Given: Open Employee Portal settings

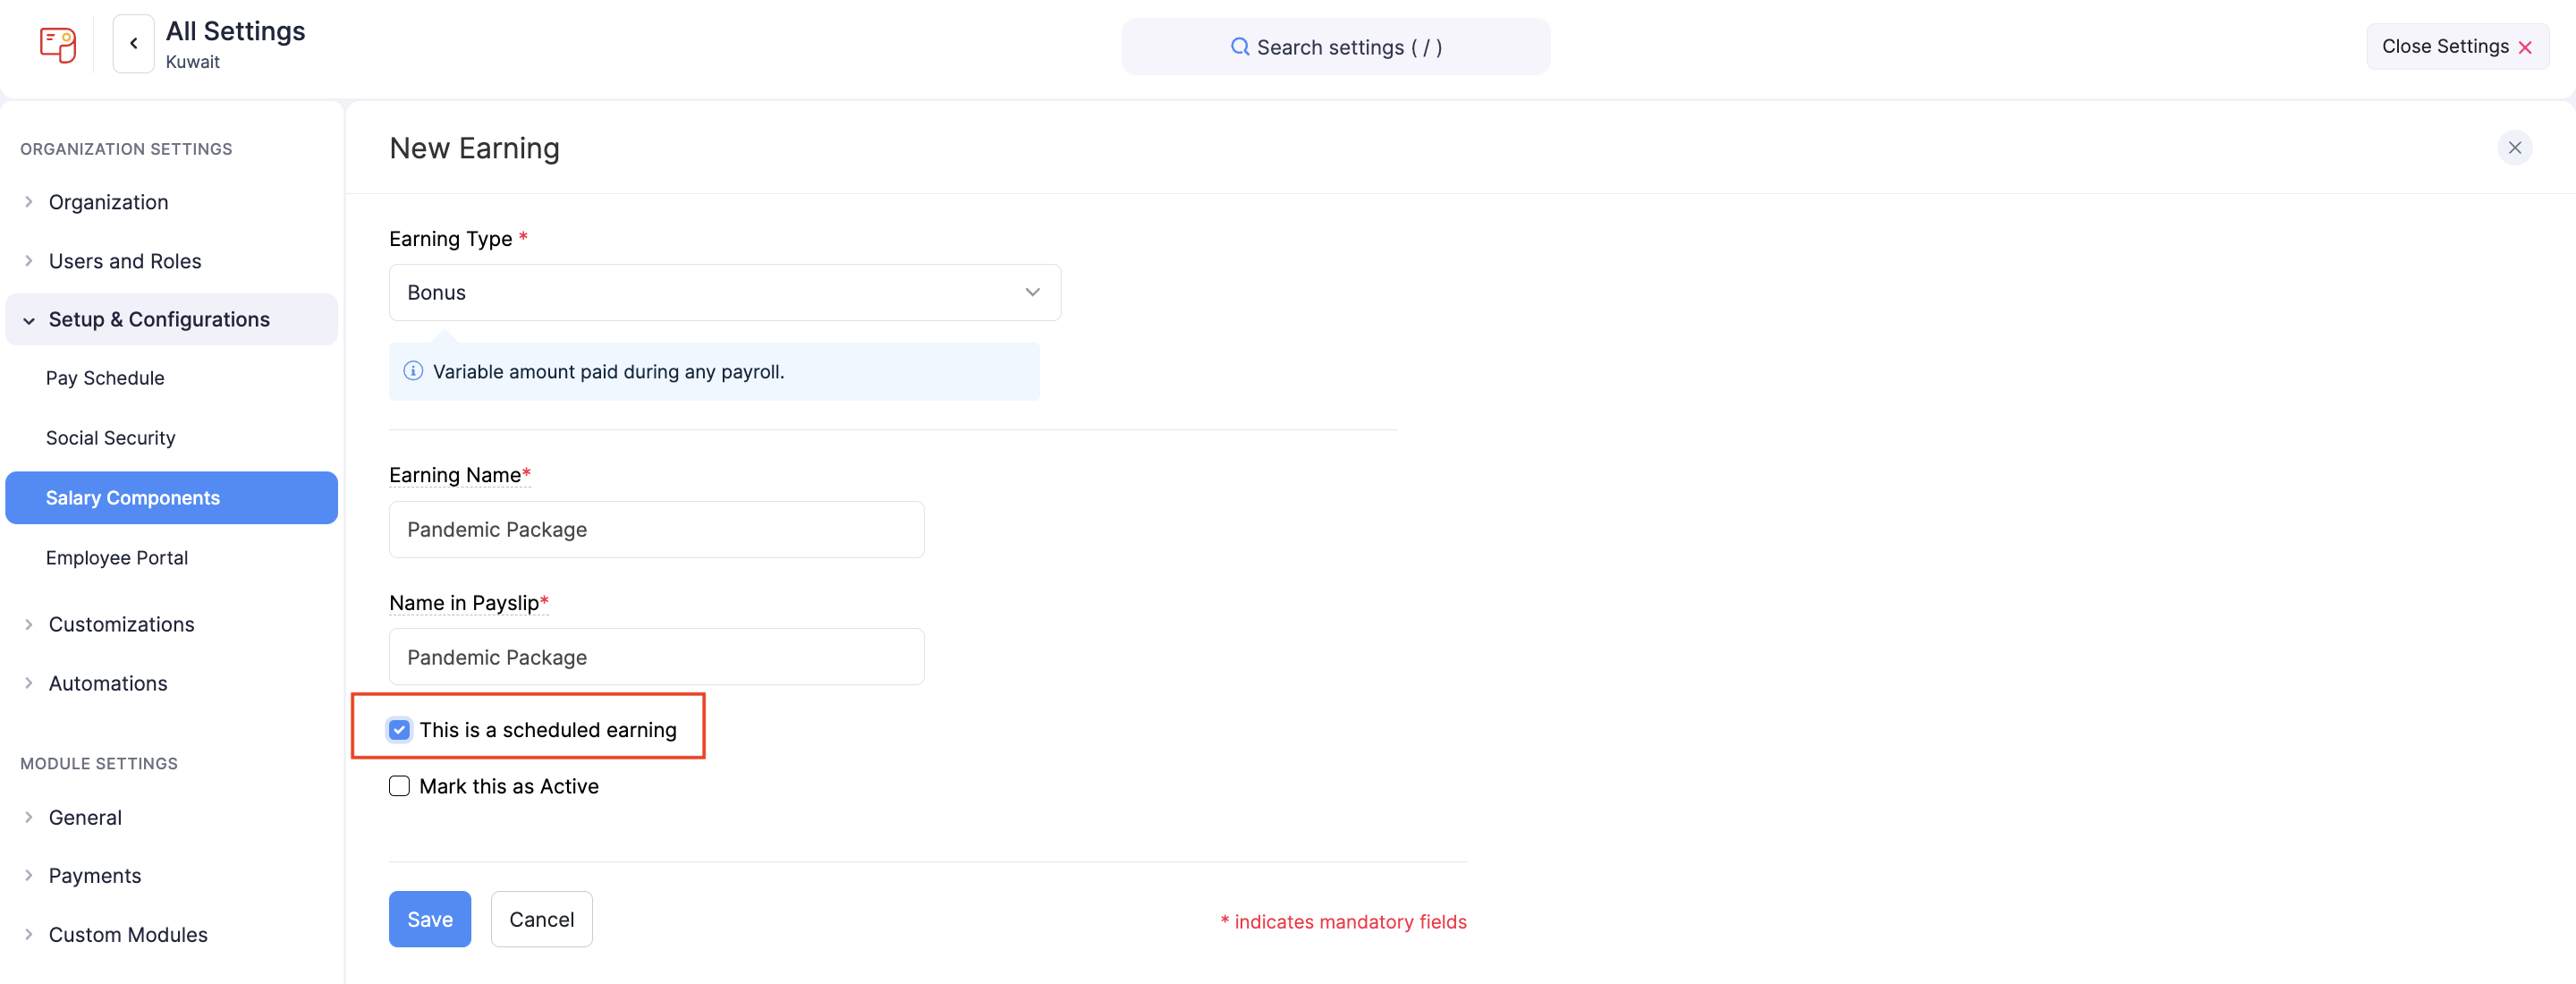Looking at the screenshot, I should (x=117, y=558).
